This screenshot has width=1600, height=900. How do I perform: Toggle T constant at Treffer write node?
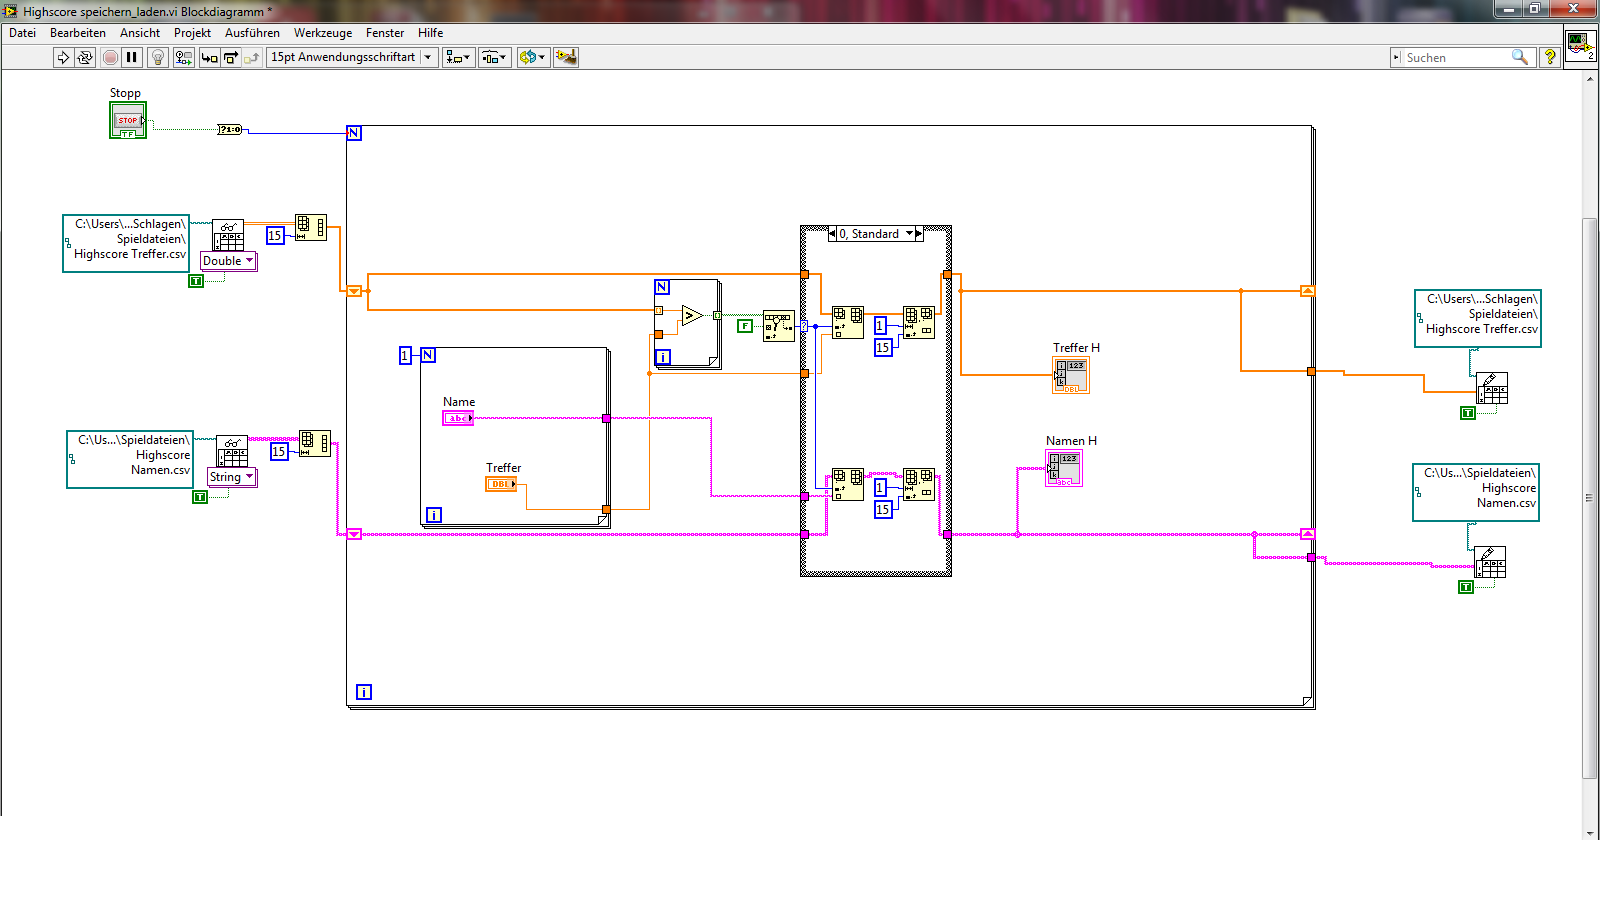(1468, 413)
